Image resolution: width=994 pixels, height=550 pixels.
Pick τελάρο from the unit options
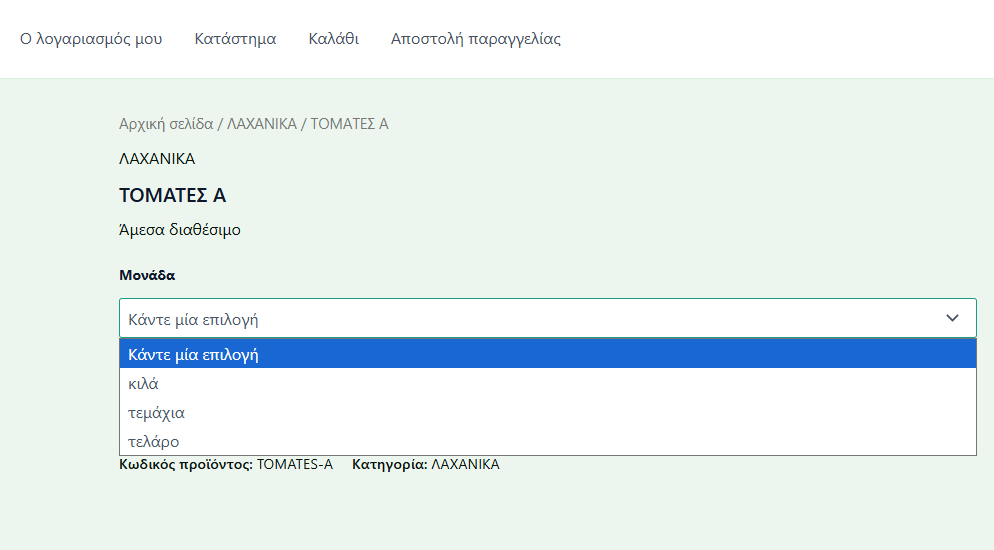(154, 441)
